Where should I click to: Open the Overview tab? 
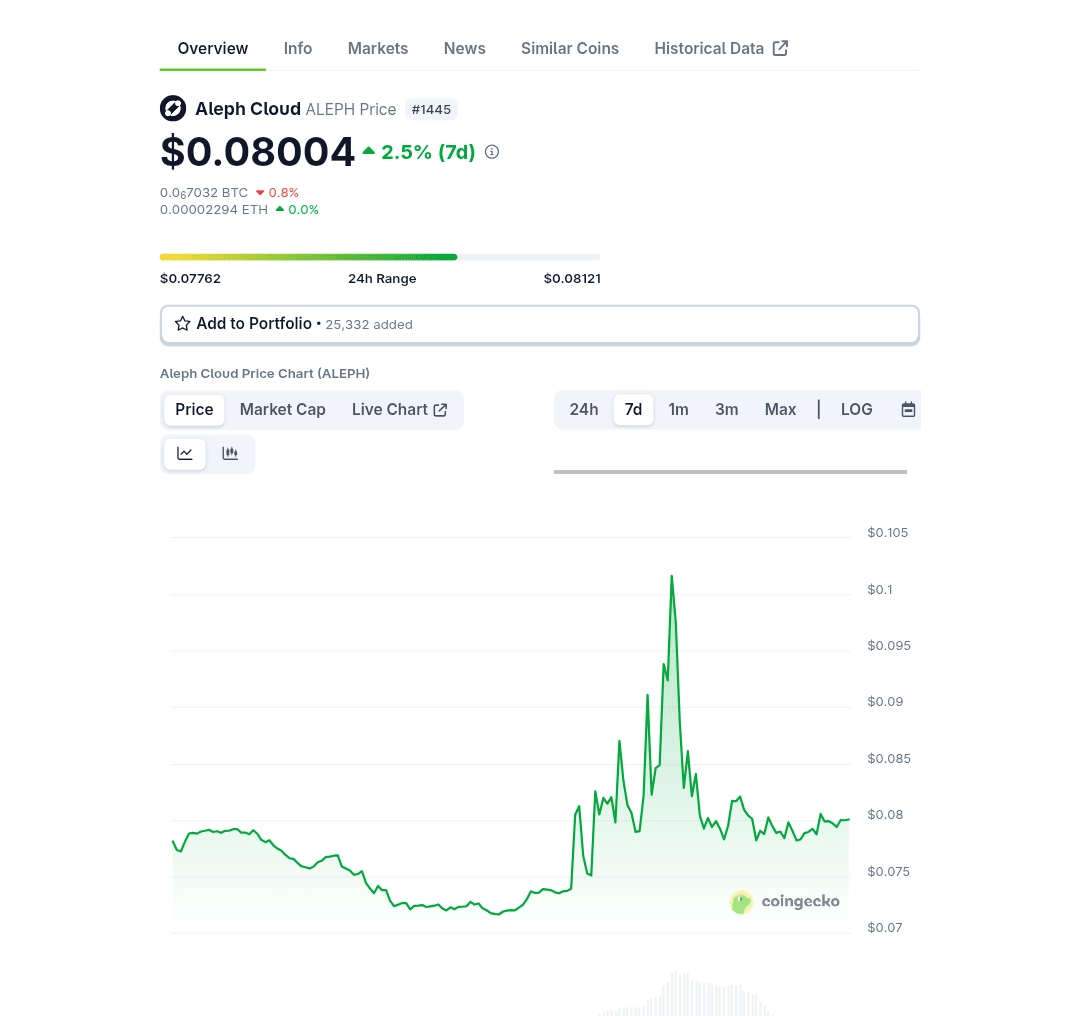coord(212,48)
